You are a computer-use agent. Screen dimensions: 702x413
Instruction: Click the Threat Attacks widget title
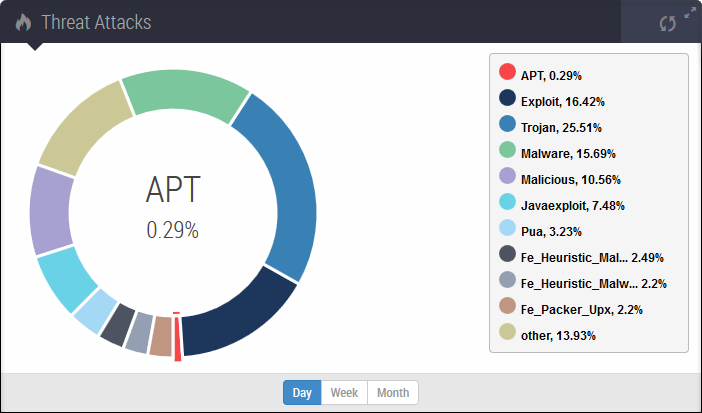pos(96,22)
